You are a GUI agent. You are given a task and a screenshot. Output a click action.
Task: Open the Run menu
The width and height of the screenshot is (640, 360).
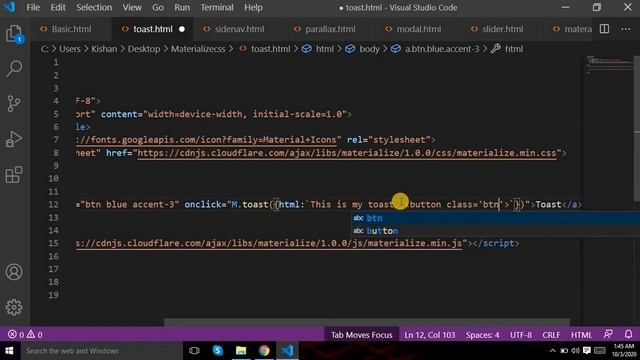tap(182, 7)
